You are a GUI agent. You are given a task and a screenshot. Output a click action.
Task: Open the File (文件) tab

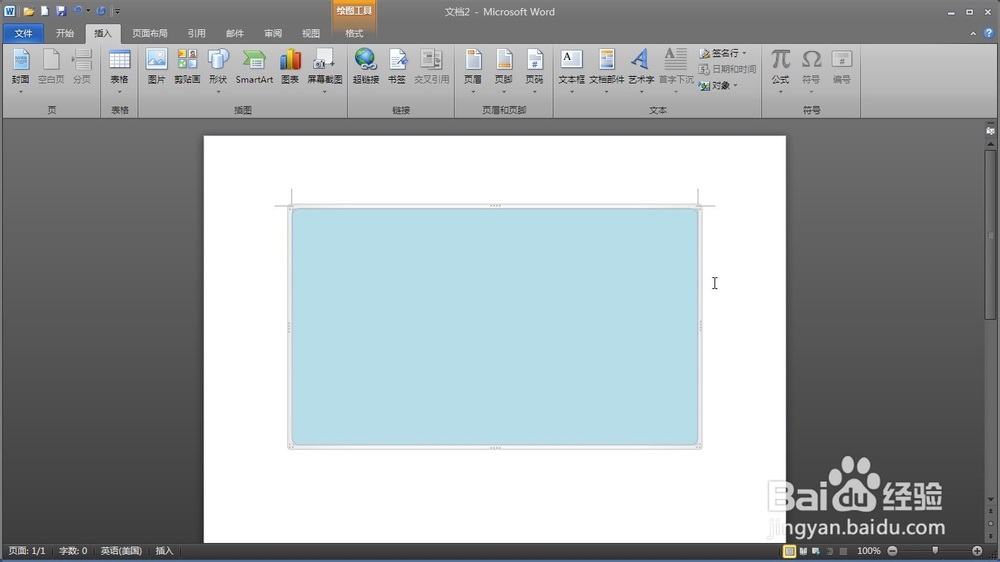click(23, 33)
